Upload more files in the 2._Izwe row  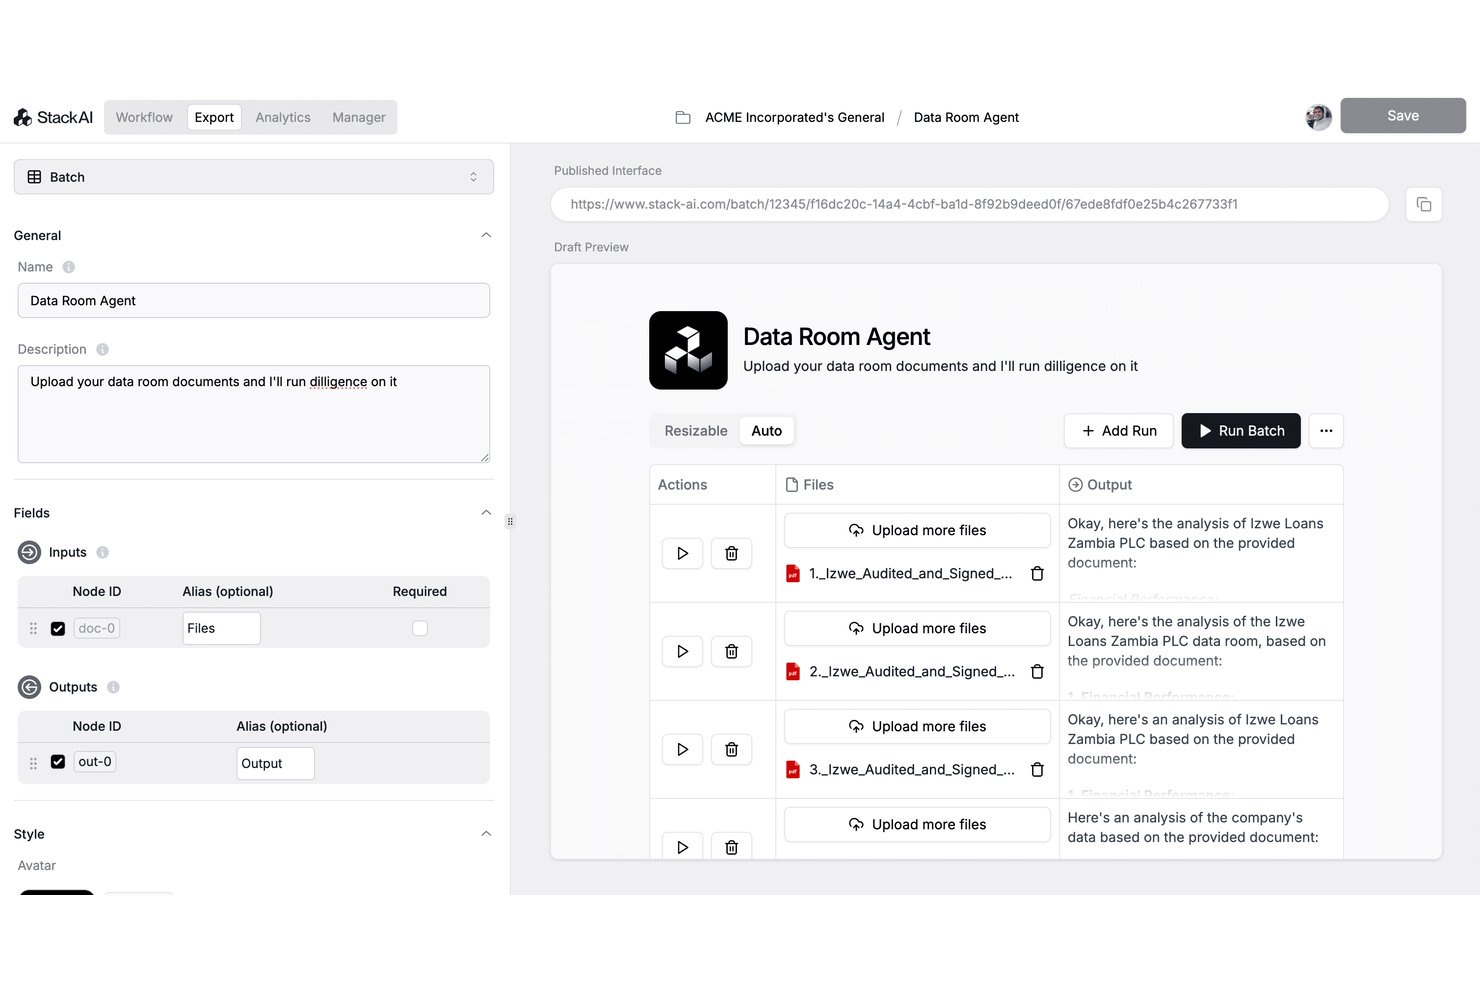point(917,628)
